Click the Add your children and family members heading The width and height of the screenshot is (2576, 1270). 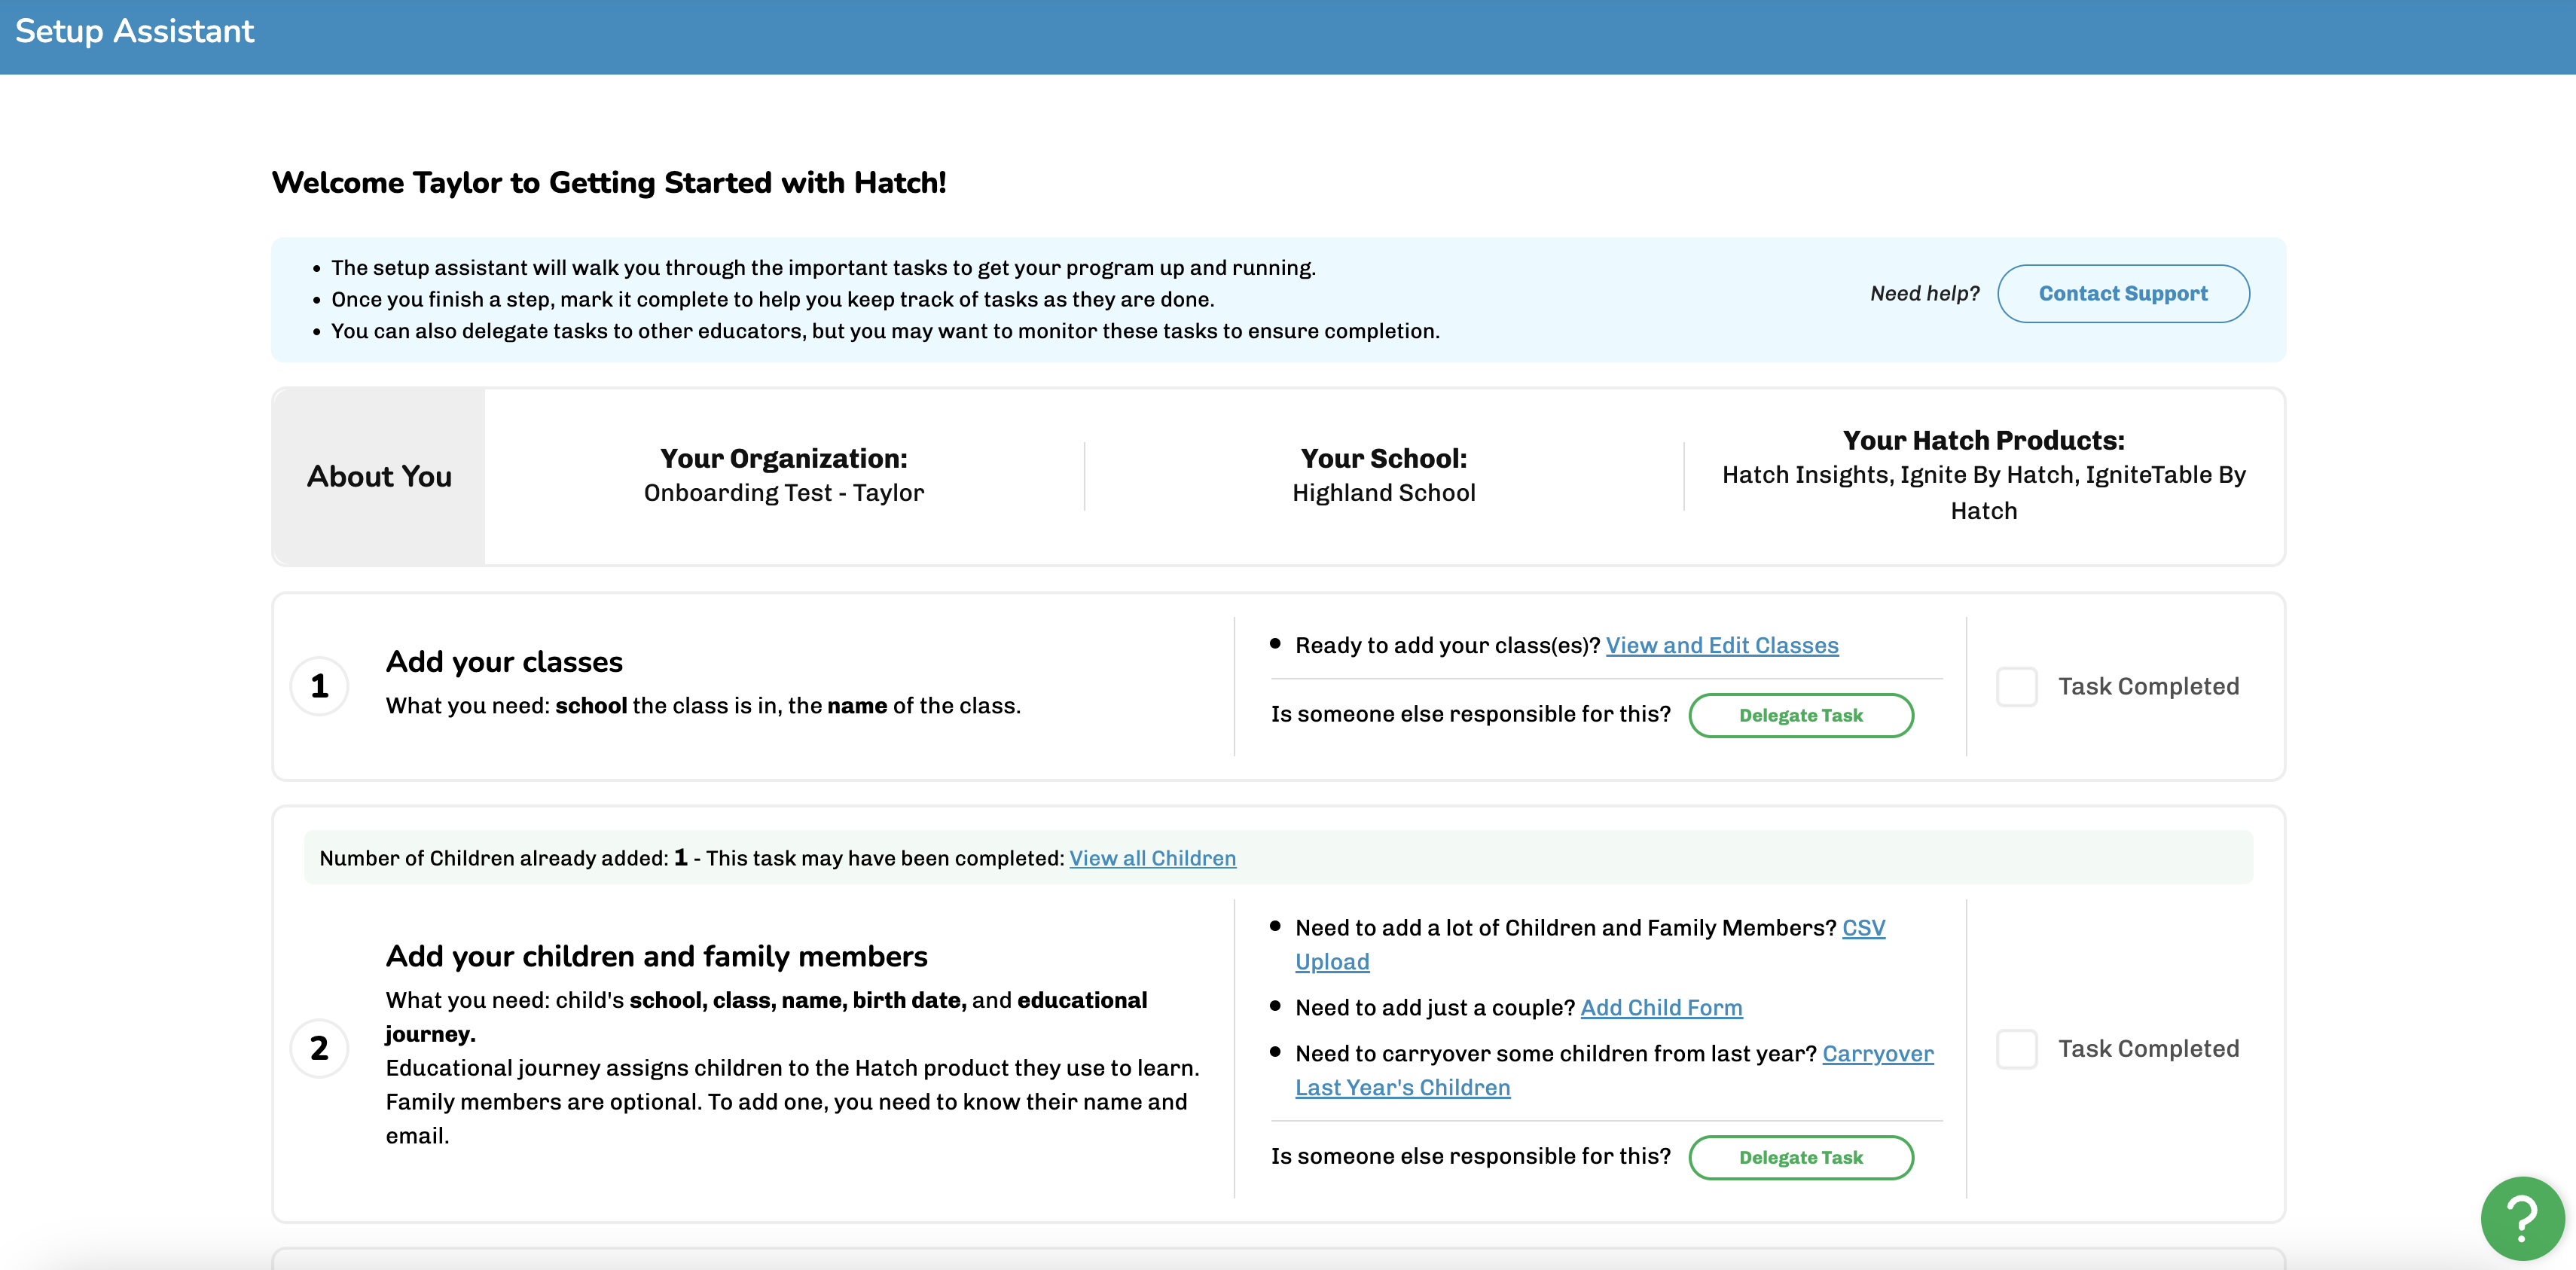656,956
